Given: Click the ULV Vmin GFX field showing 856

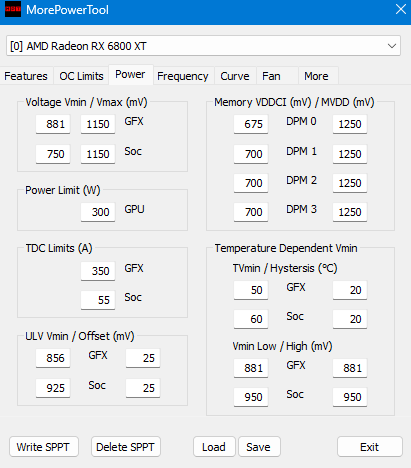Looking at the screenshot, I should point(53,358).
